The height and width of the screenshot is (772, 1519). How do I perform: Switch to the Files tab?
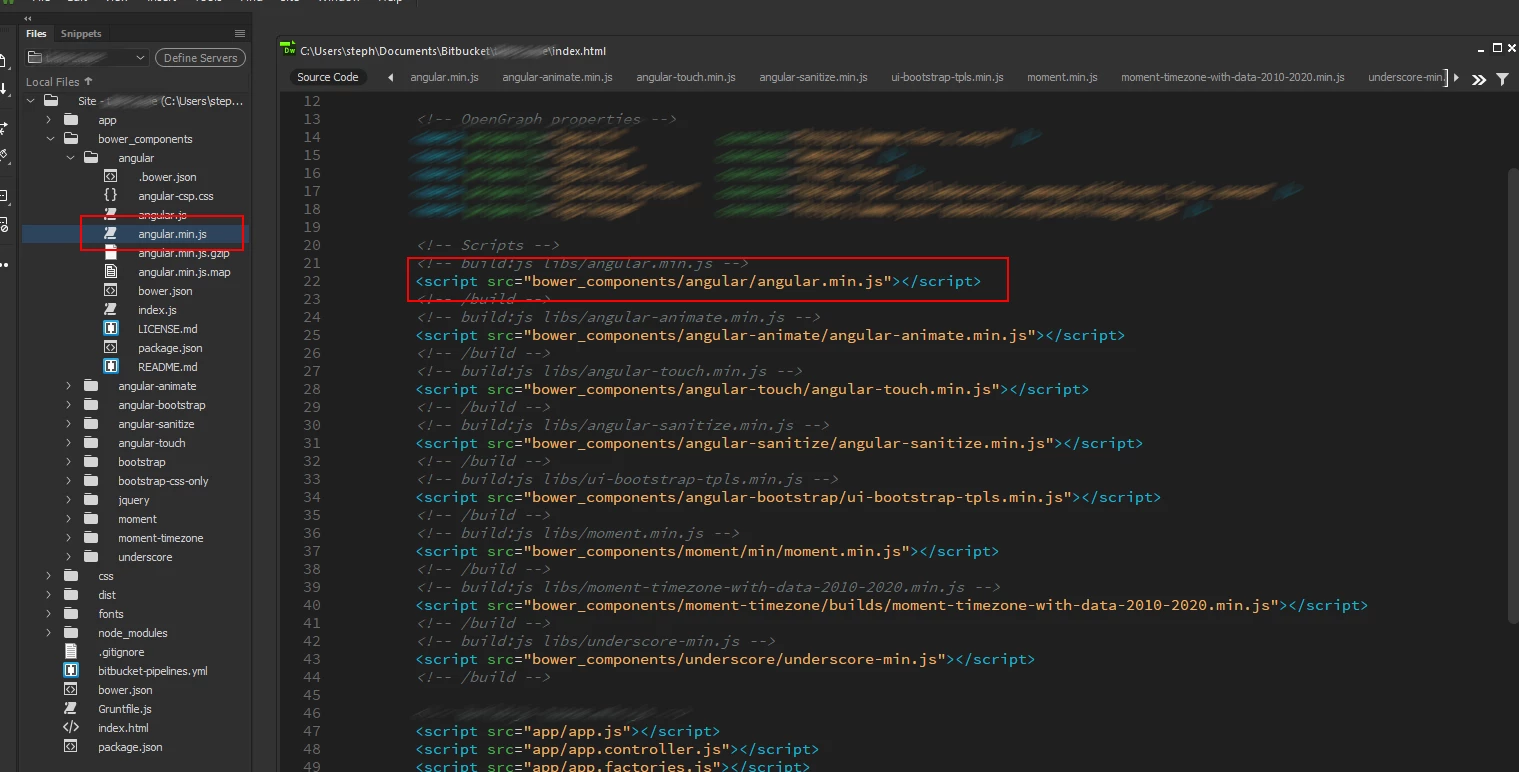tap(36, 34)
